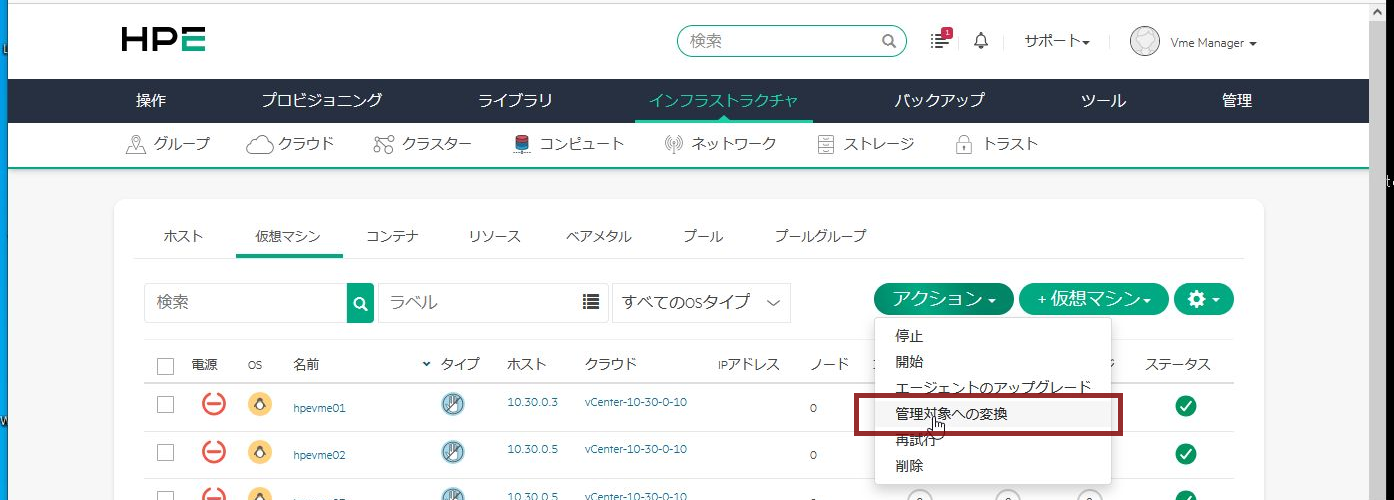
Task: Tick the checkbox for hpevme01
Action: click(166, 405)
